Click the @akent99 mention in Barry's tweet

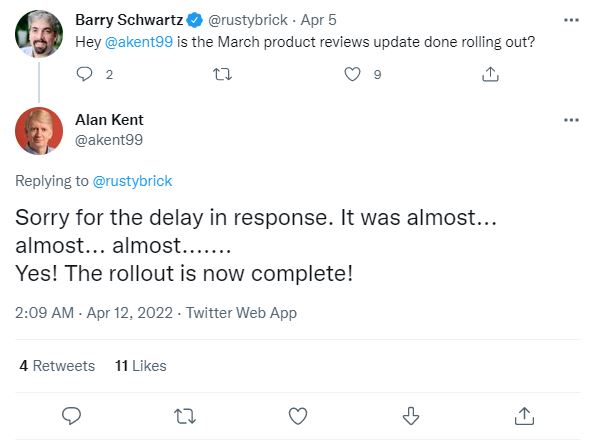[x=139, y=42]
